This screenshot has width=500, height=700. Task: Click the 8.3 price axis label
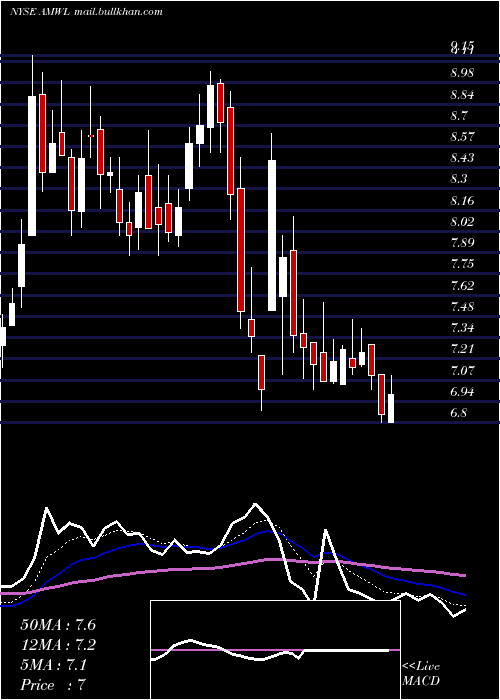[459, 179]
